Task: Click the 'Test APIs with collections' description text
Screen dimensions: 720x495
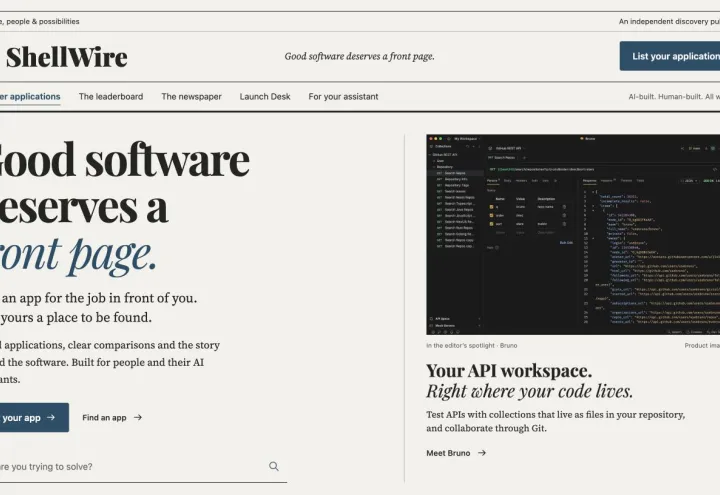Action: pyautogui.click(x=556, y=421)
